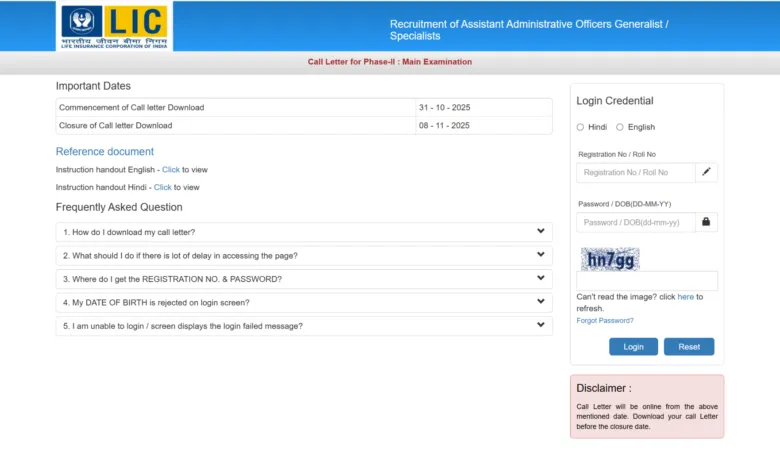Click the 'Reference document' heading
Image resolution: width=780 pixels, height=470 pixels.
[x=105, y=152]
